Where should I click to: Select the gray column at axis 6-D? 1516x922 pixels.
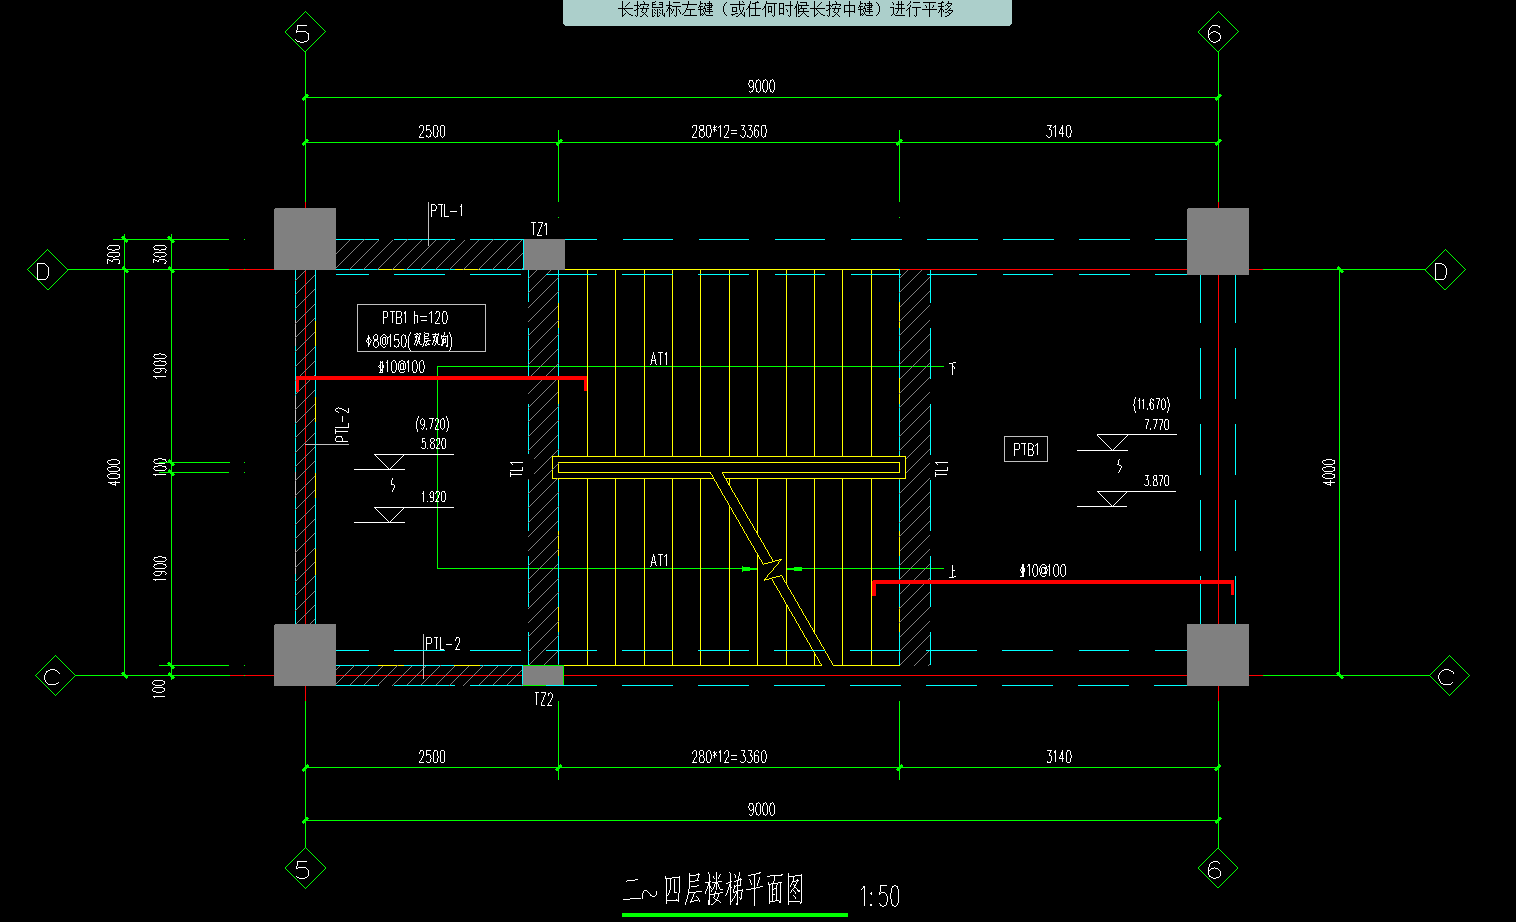pos(1218,241)
